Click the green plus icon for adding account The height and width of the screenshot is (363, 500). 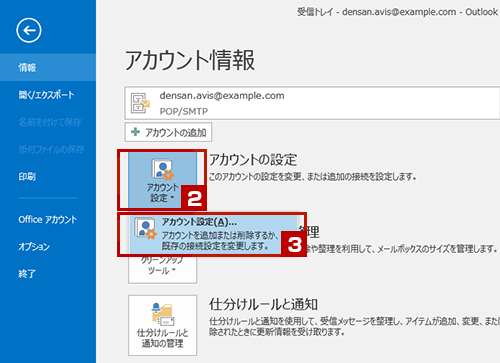click(x=135, y=132)
